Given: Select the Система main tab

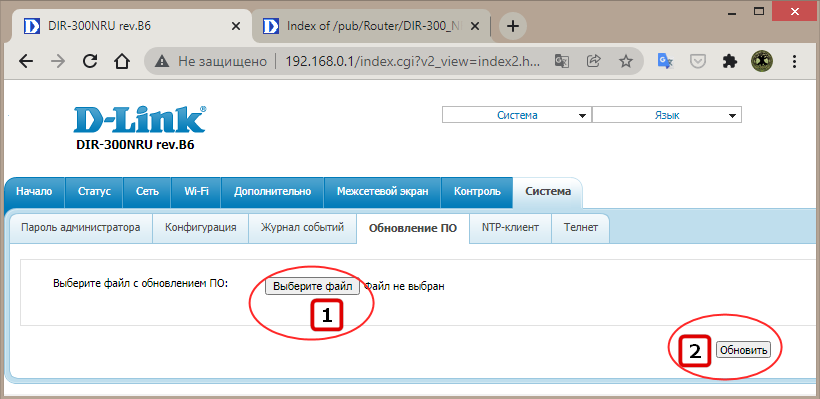Looking at the screenshot, I should (x=548, y=192).
